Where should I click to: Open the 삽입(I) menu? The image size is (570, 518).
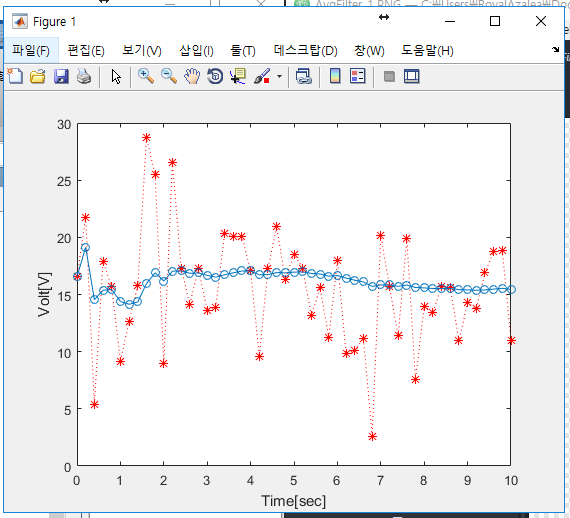196,51
